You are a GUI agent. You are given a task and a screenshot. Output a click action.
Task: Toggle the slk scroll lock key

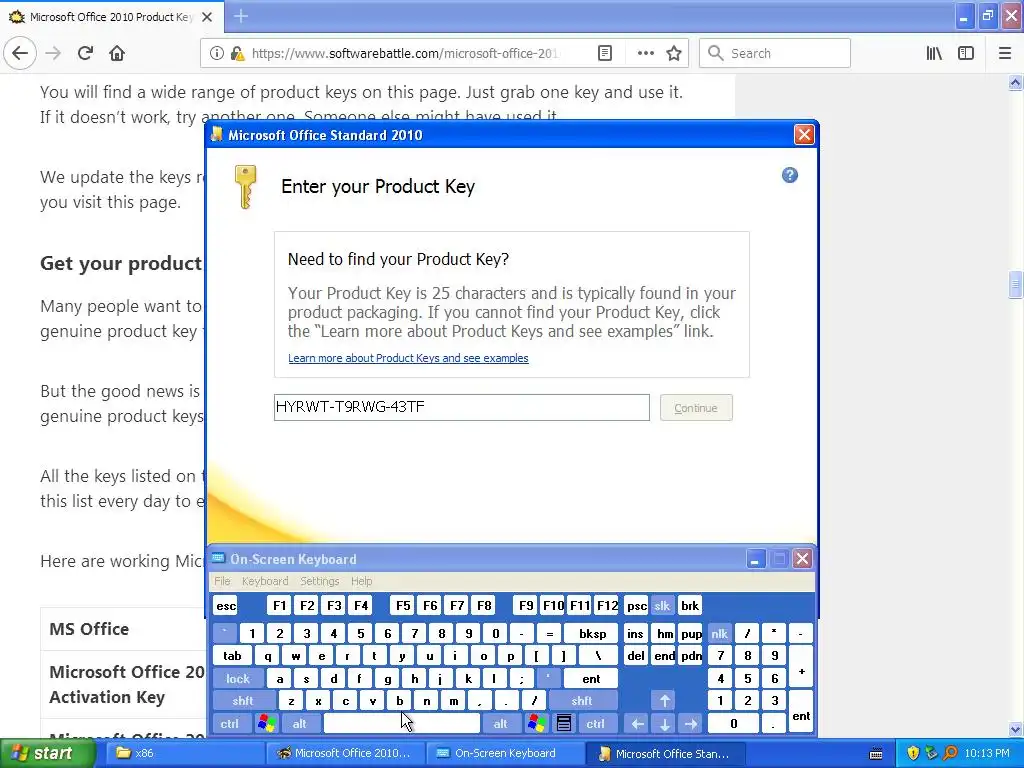pos(662,605)
